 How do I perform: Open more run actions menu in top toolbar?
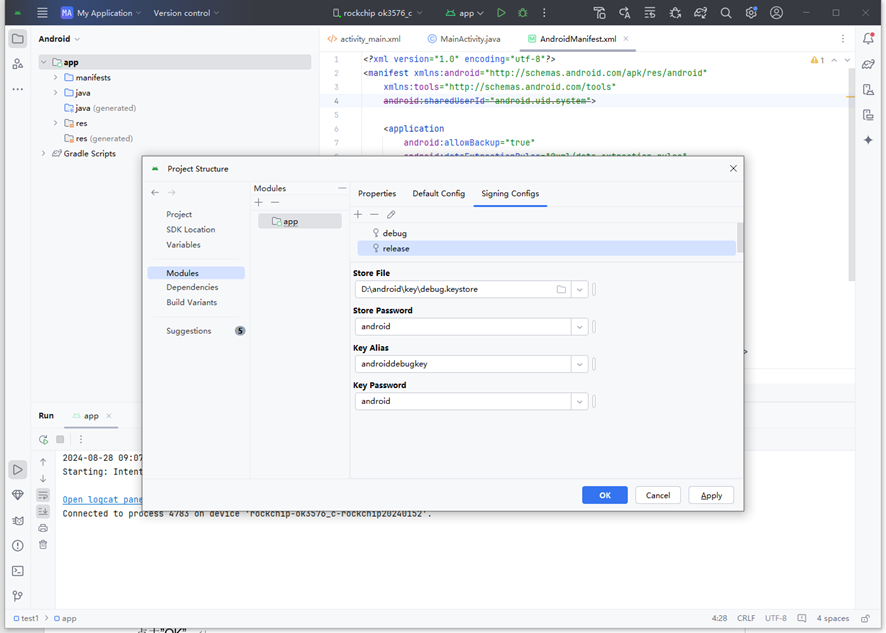click(x=544, y=12)
